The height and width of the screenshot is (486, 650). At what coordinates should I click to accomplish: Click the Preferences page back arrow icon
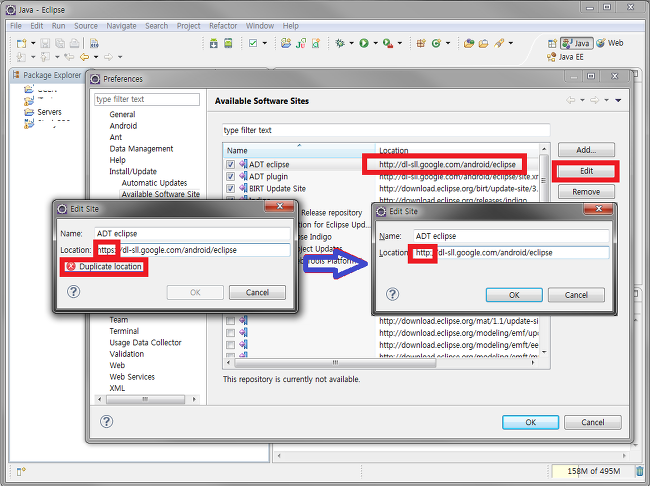click(571, 100)
